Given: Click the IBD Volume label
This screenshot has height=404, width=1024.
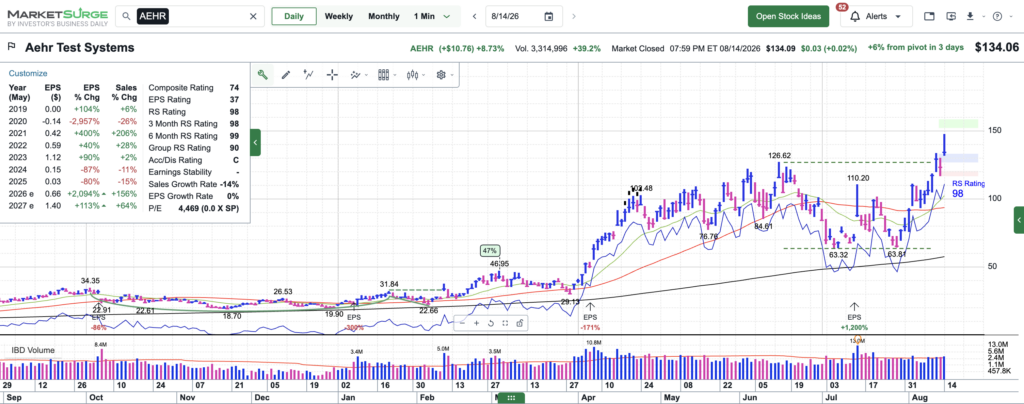Looking at the screenshot, I should click(33, 350).
